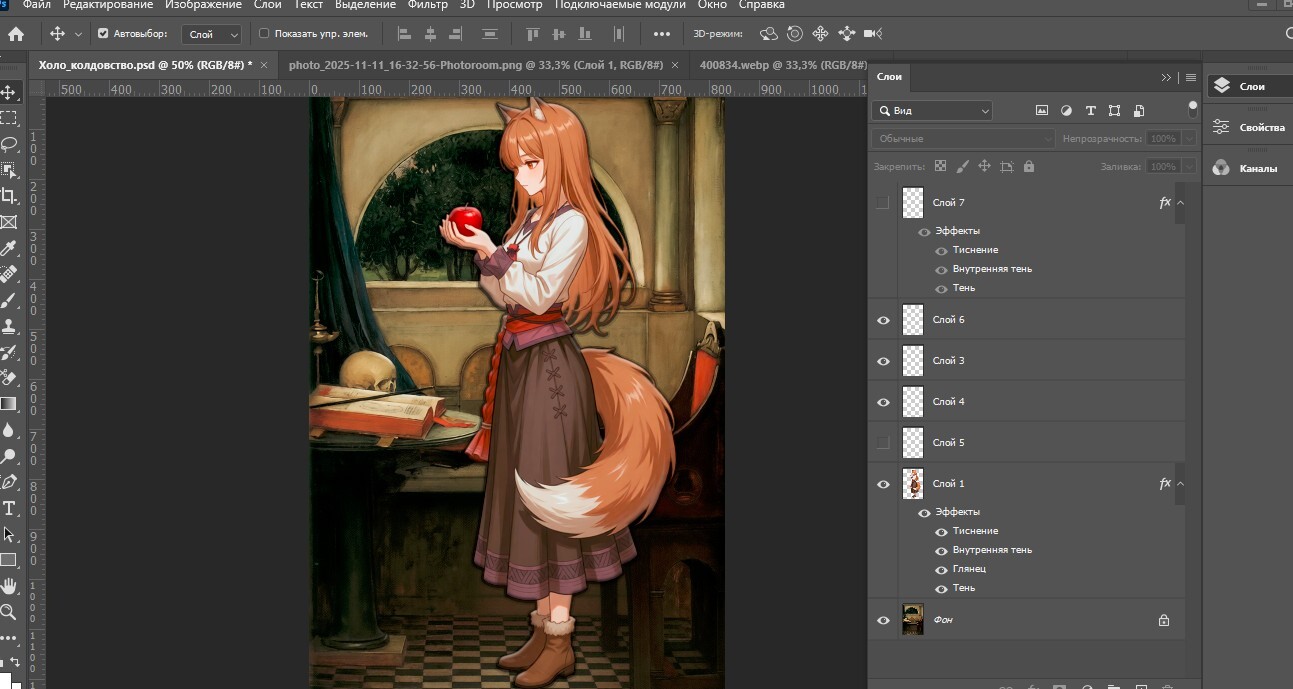
Task: Click lock transparent pixels icon
Action: tap(940, 166)
